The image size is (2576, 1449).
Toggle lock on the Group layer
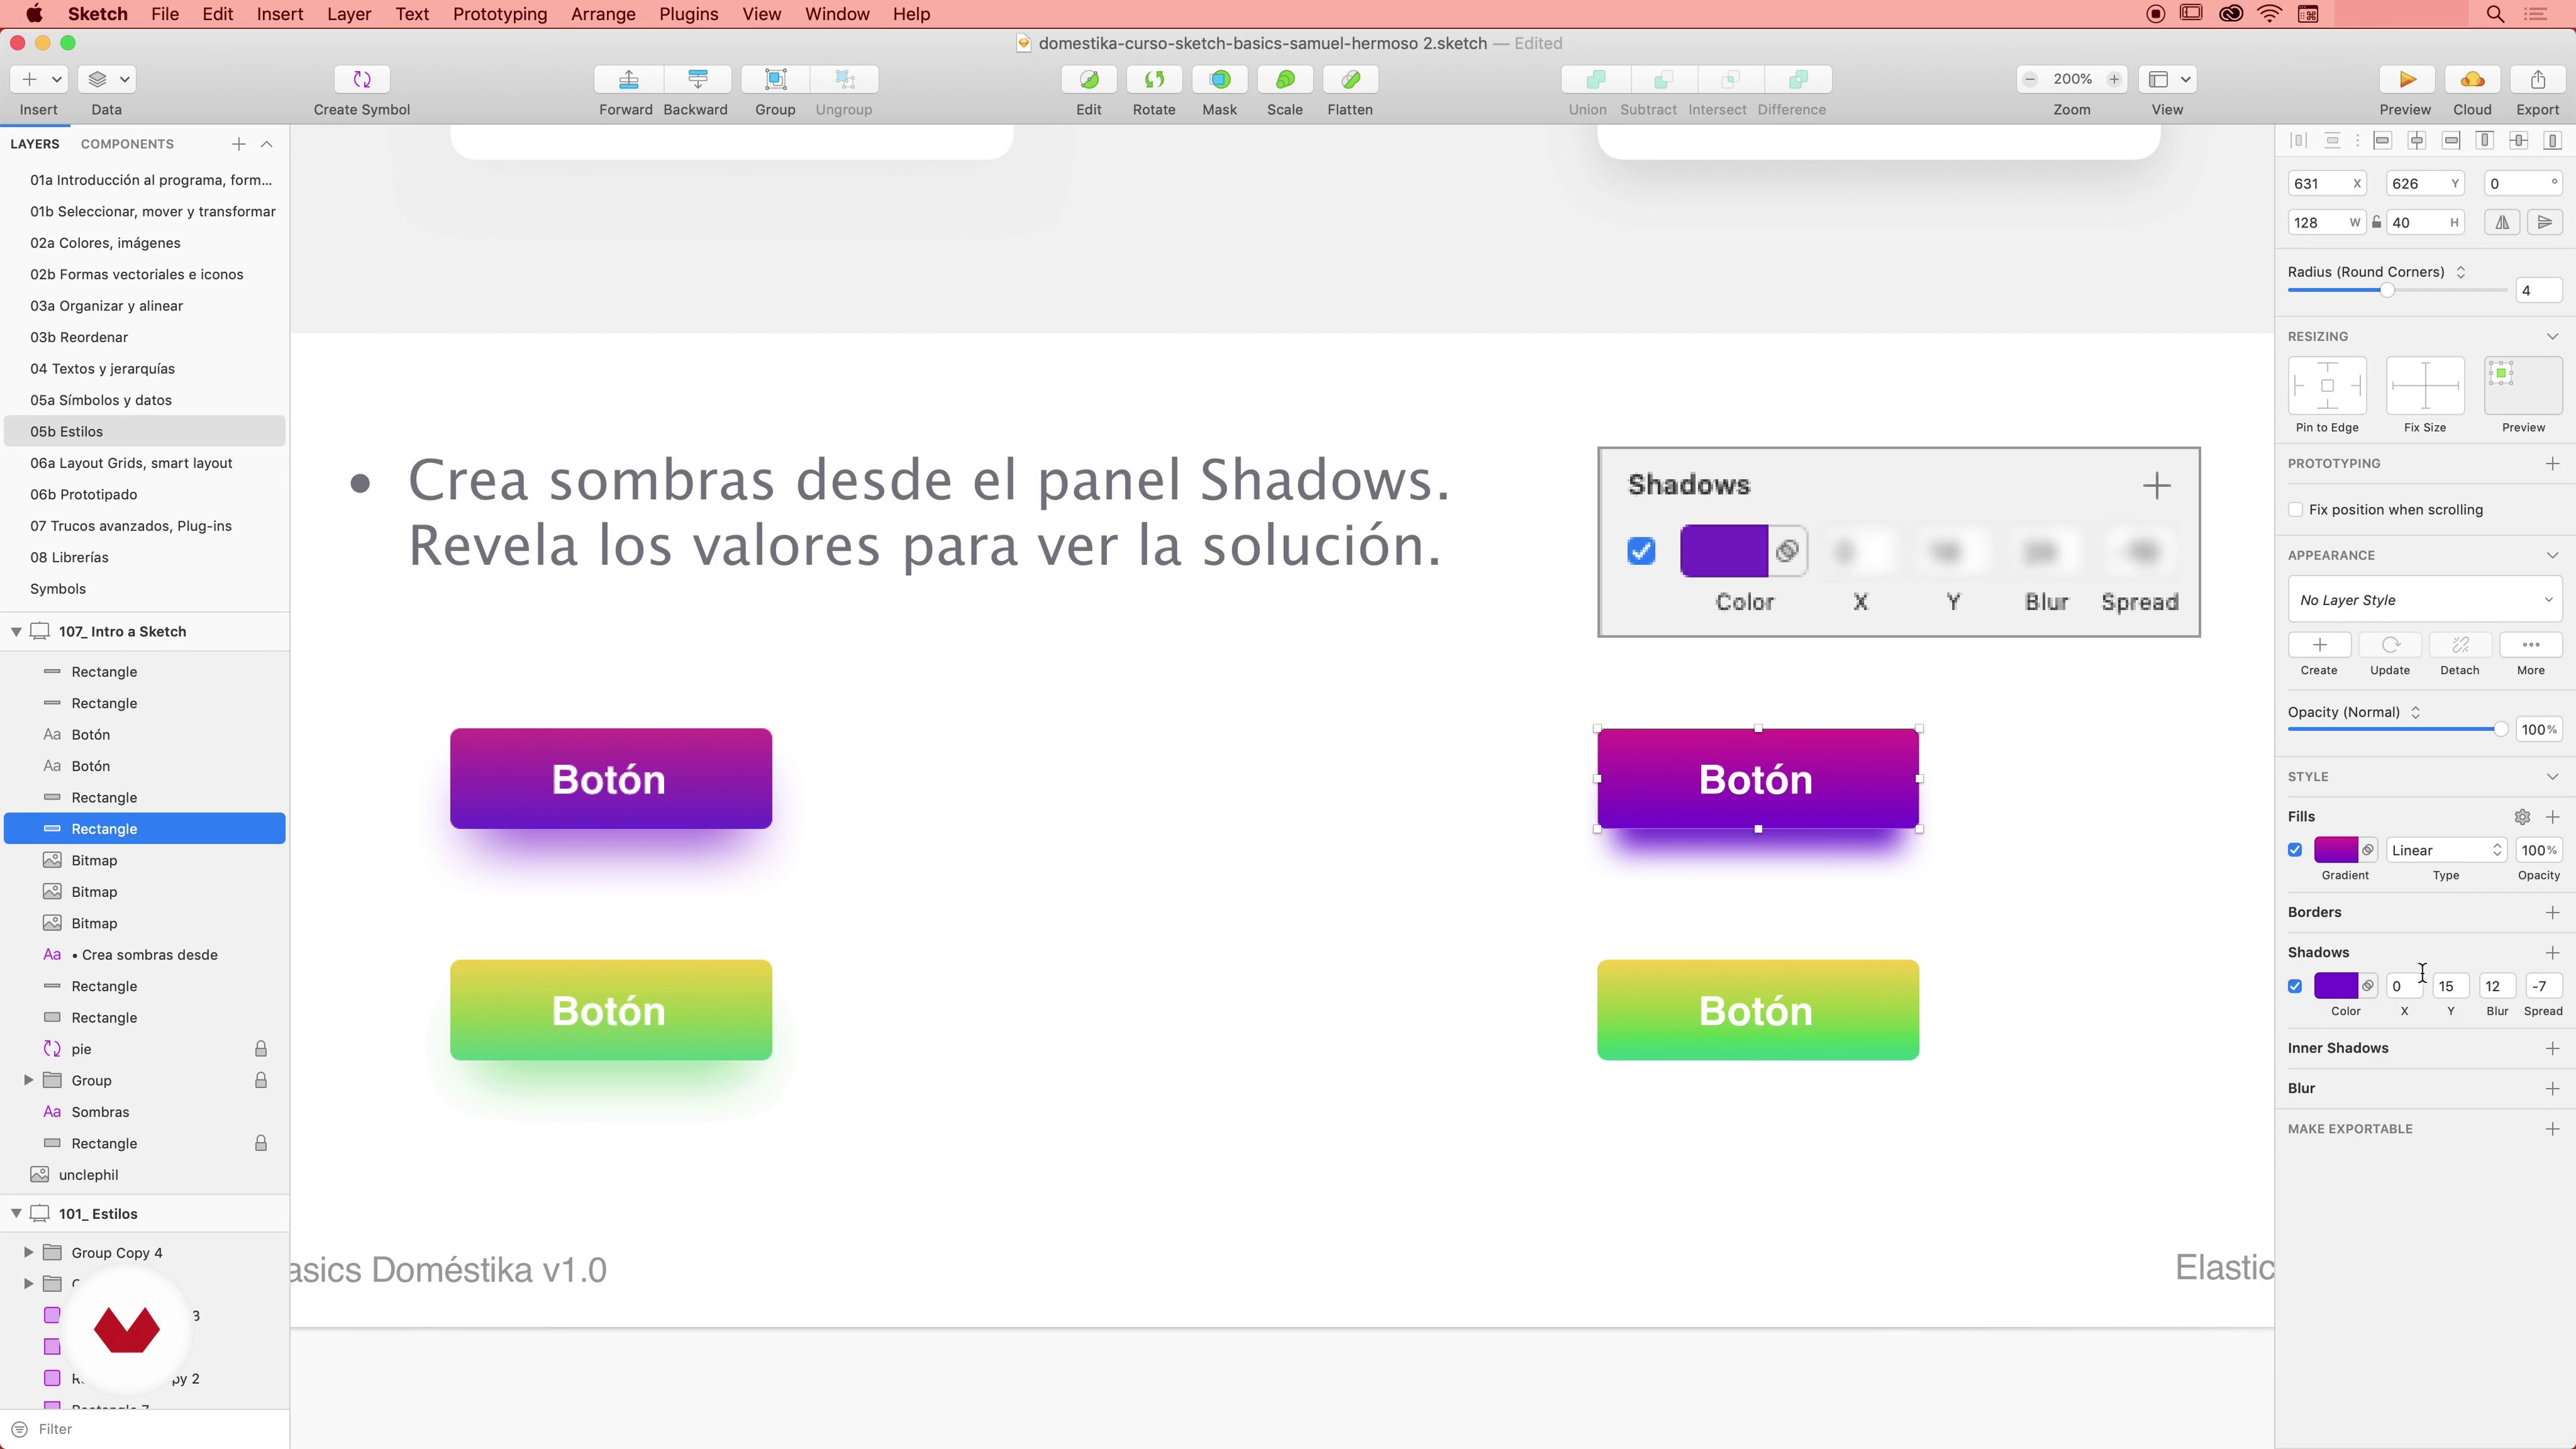pos(260,1080)
